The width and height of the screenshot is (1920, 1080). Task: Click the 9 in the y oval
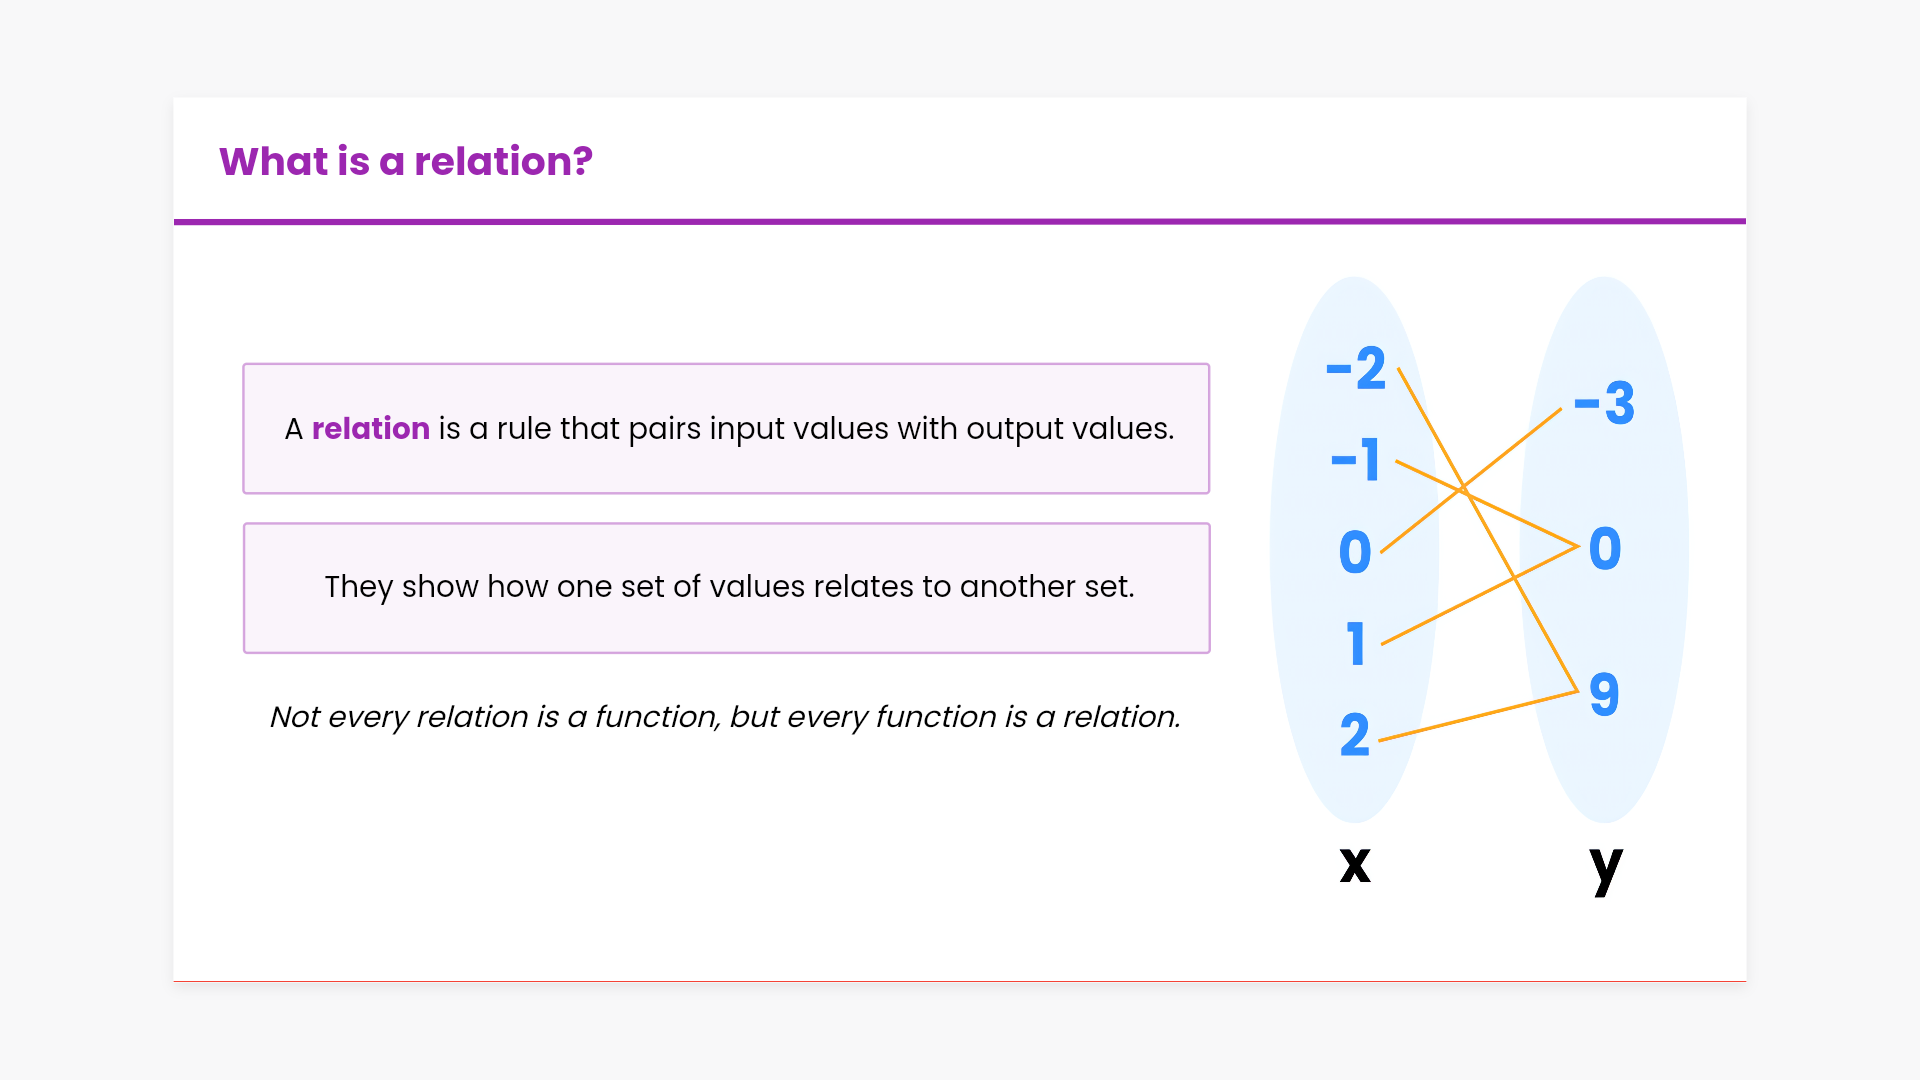tap(1604, 694)
